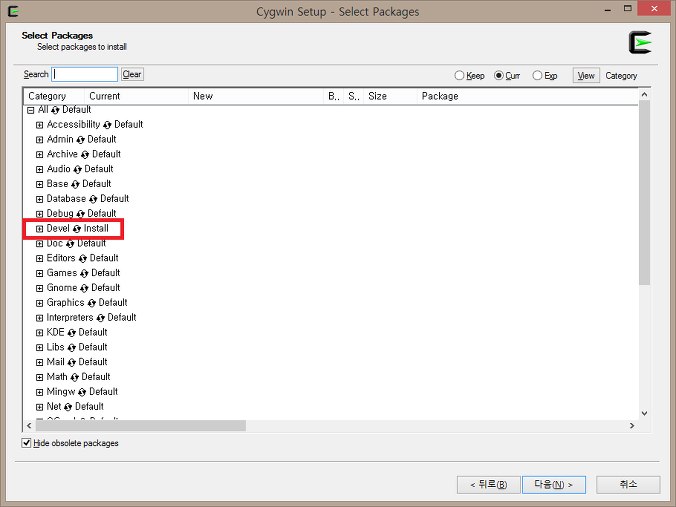The width and height of the screenshot is (676, 507).
Task: Click the cycle icon next to Audio
Action: click(77, 169)
